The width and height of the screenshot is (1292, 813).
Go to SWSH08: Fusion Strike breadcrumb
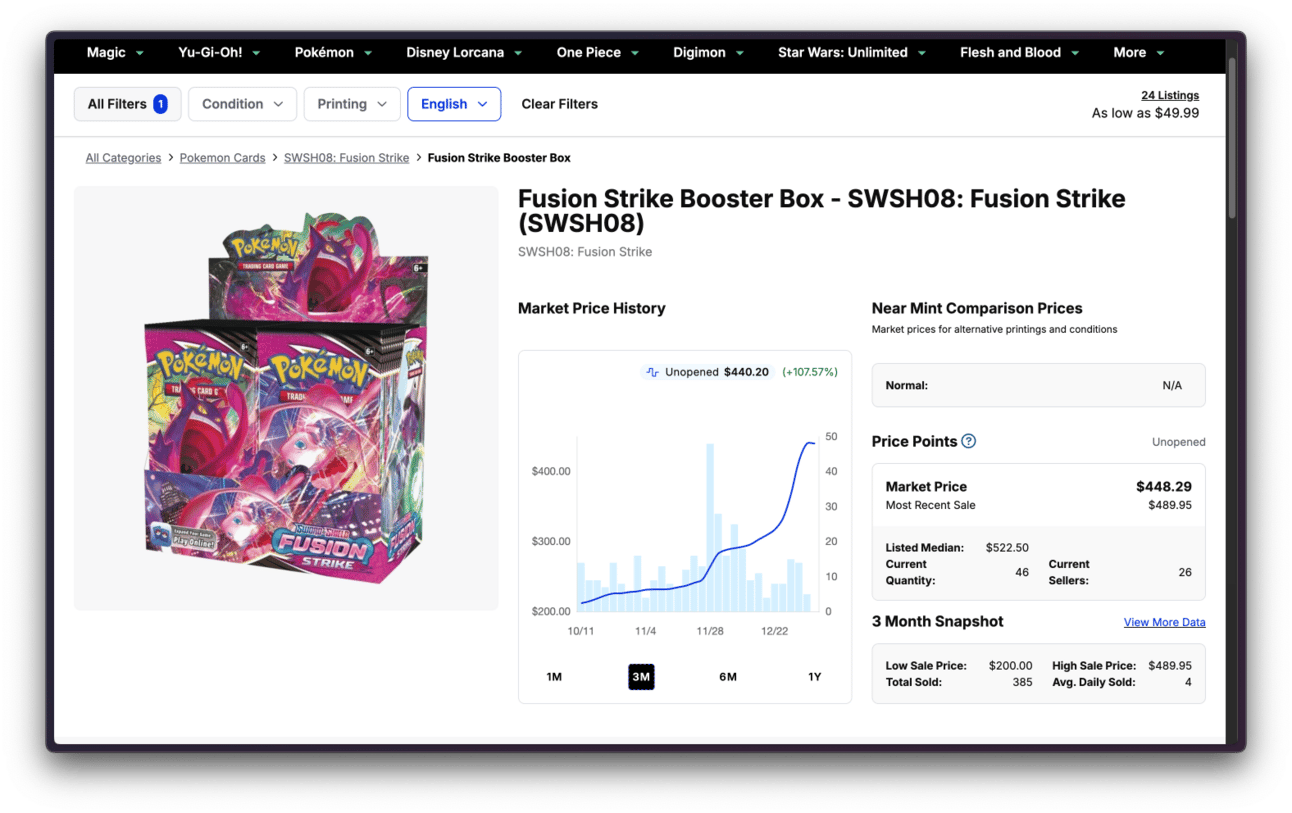(346, 158)
